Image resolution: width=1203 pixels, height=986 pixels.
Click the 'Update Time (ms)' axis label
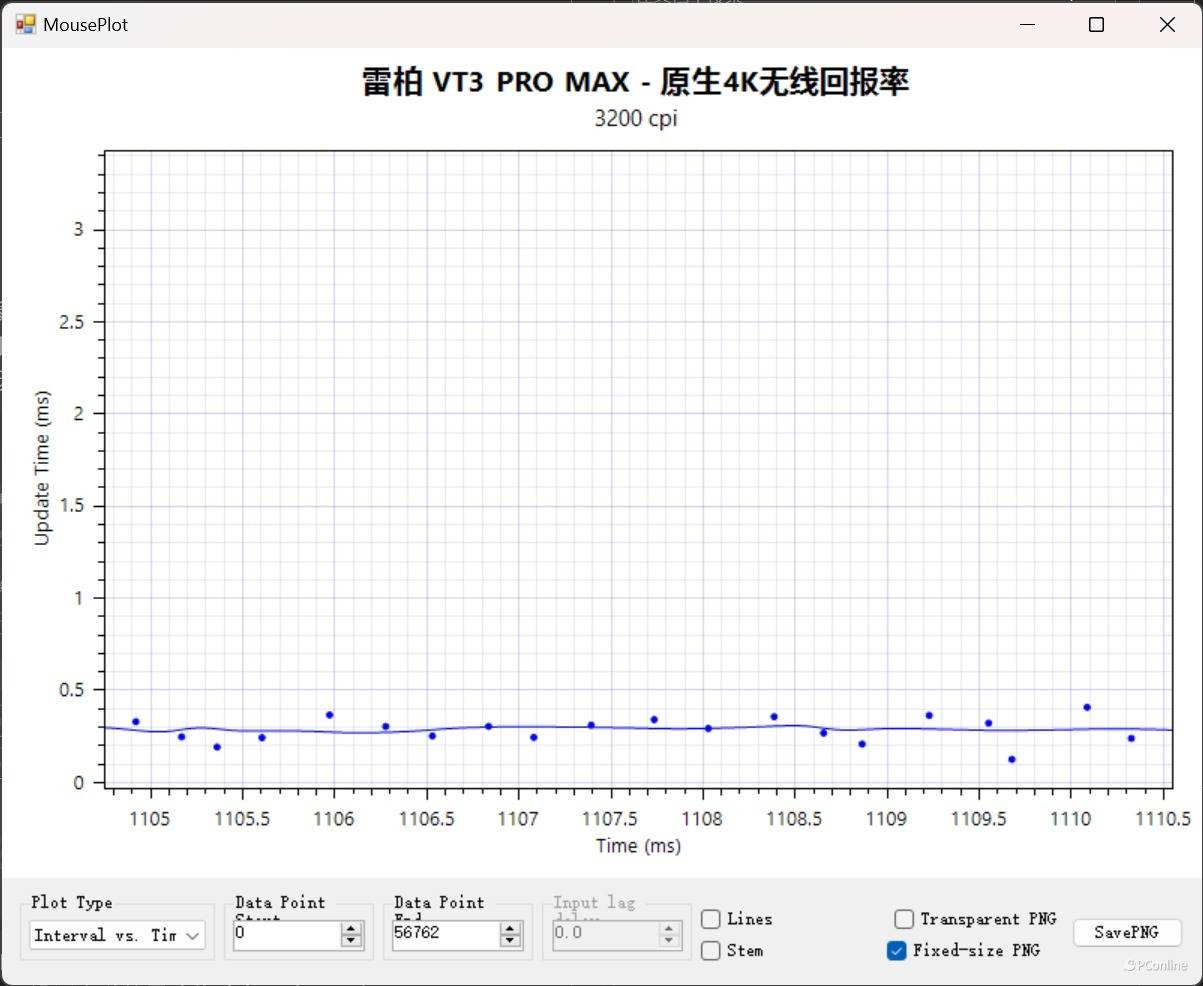click(42, 468)
